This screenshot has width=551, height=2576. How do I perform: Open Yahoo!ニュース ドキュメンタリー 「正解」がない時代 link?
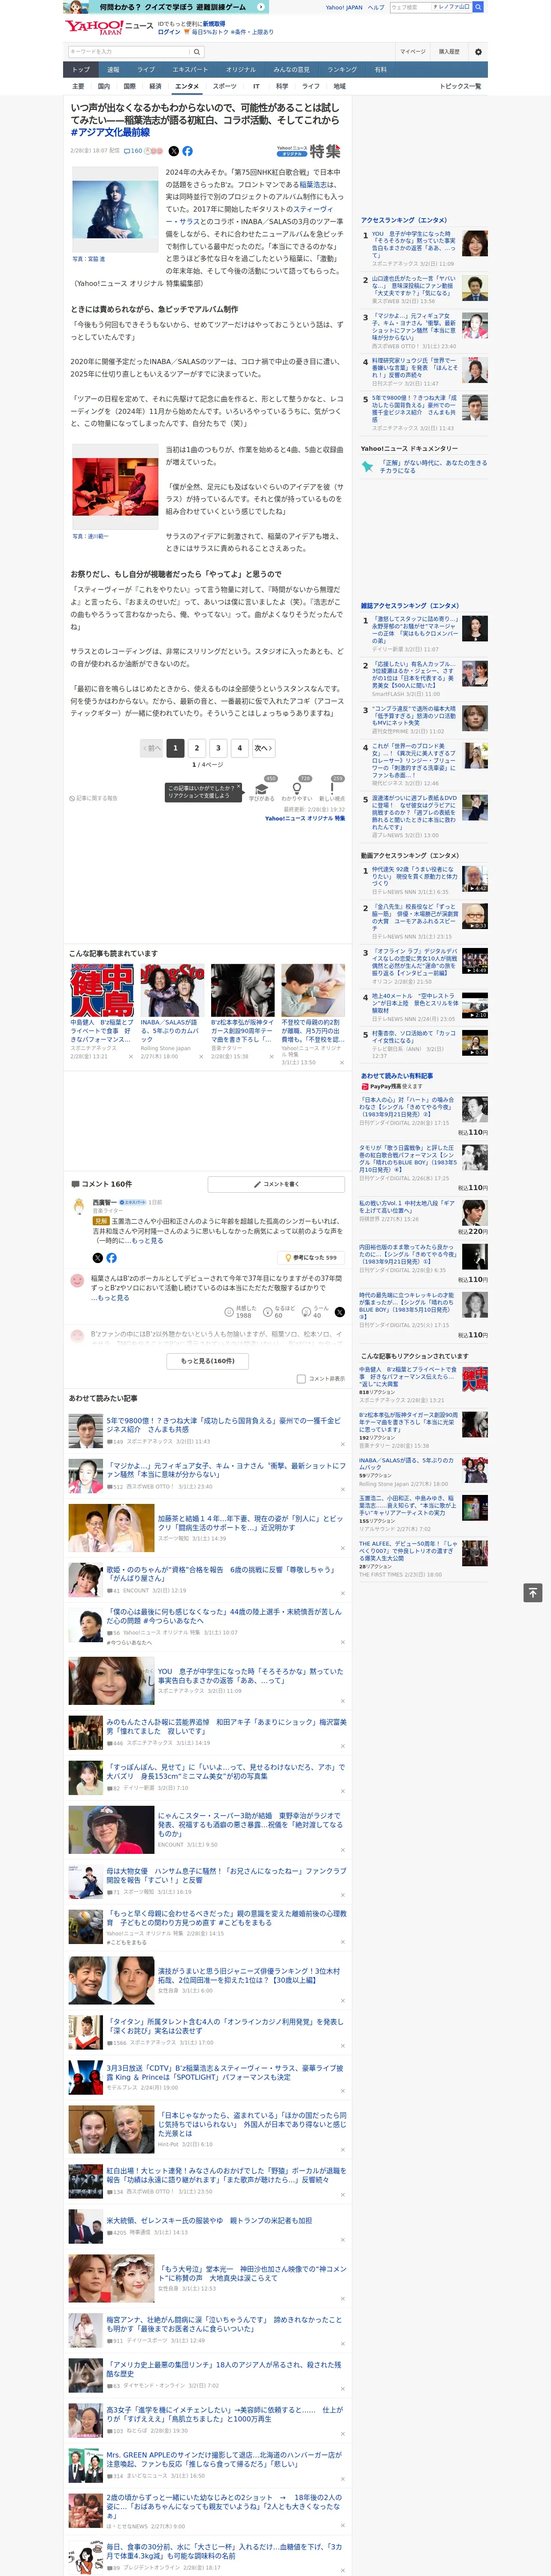tap(433, 467)
